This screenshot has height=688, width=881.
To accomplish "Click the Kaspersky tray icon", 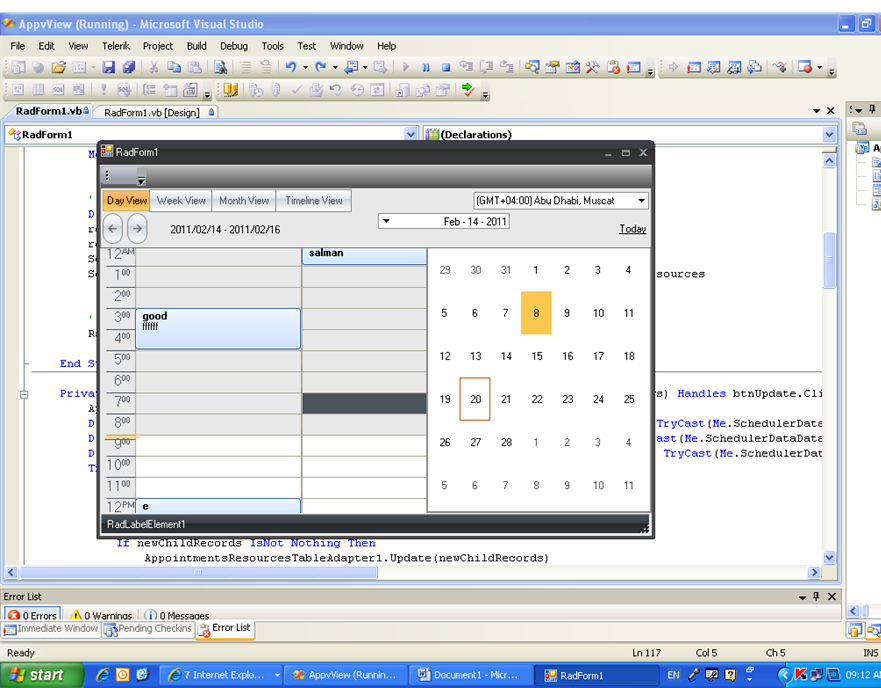I will pos(801,675).
